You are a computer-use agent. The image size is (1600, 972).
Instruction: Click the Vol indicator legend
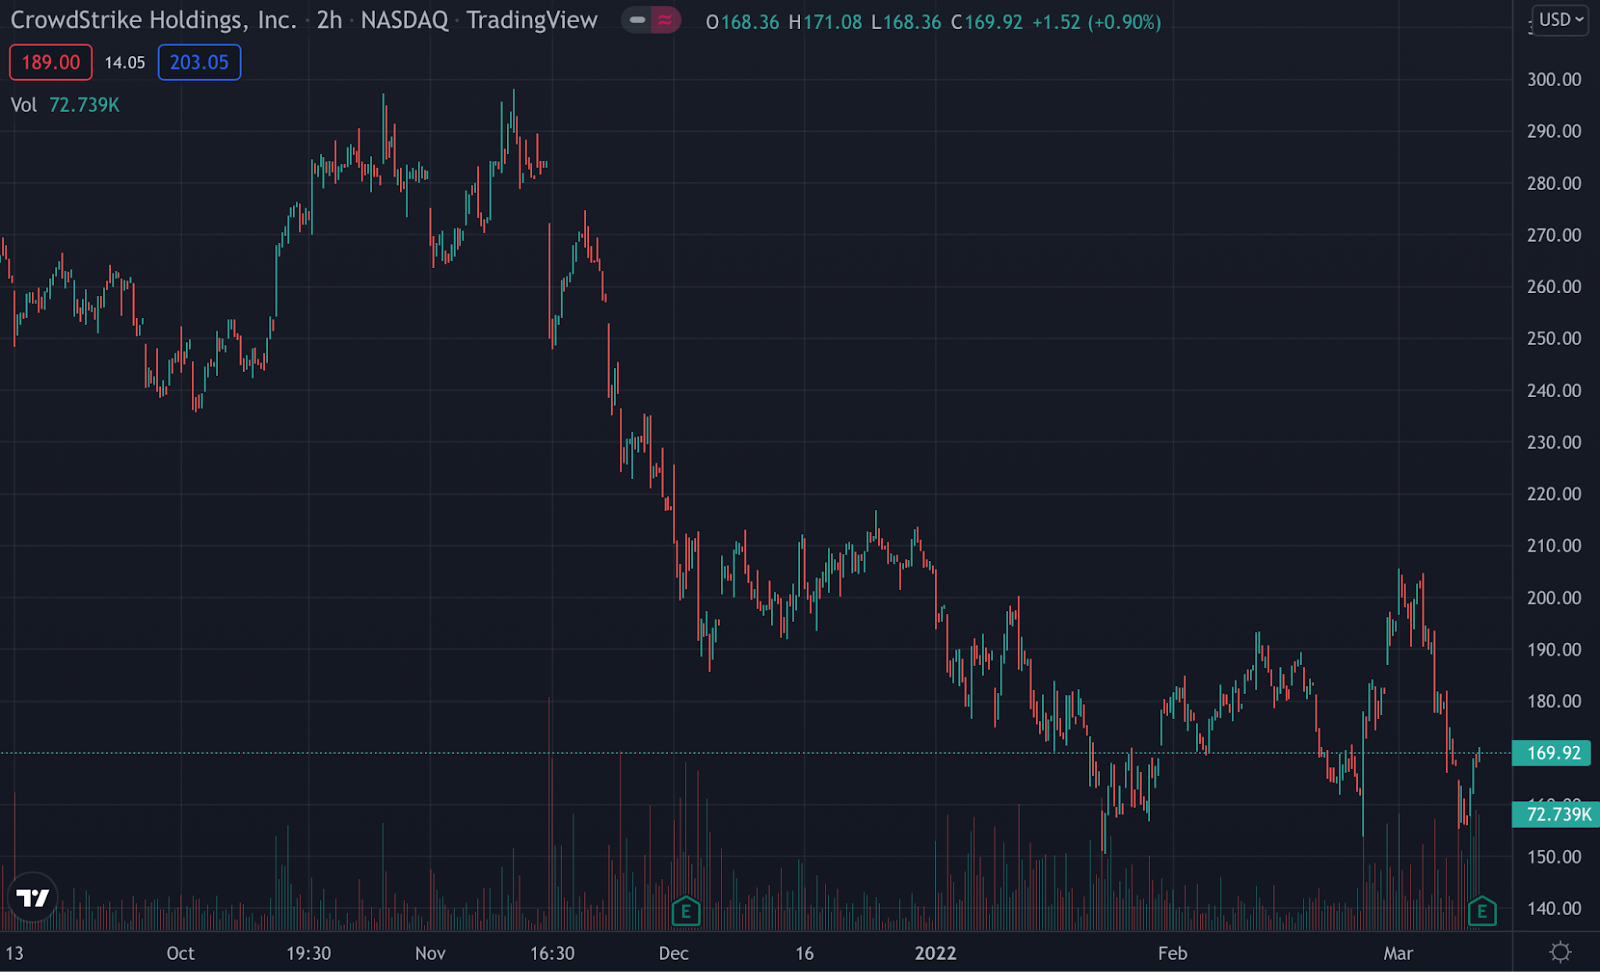coord(65,105)
